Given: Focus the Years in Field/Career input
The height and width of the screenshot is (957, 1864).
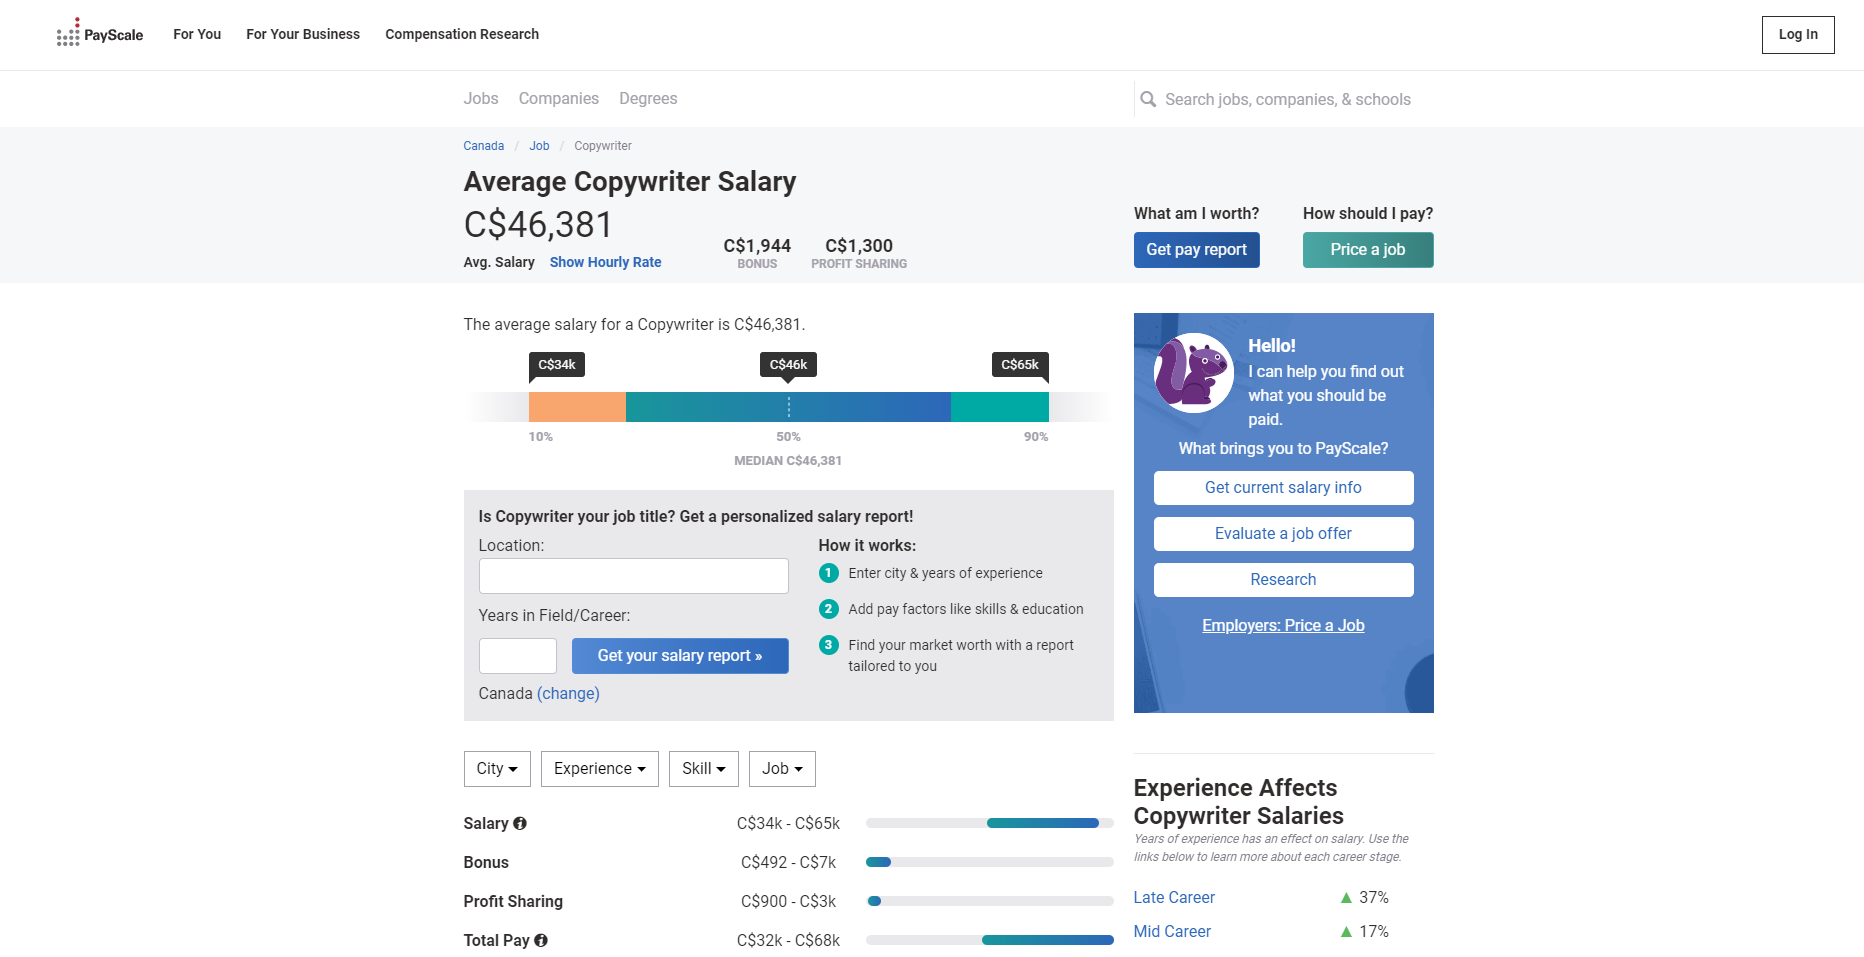Looking at the screenshot, I should click(518, 656).
